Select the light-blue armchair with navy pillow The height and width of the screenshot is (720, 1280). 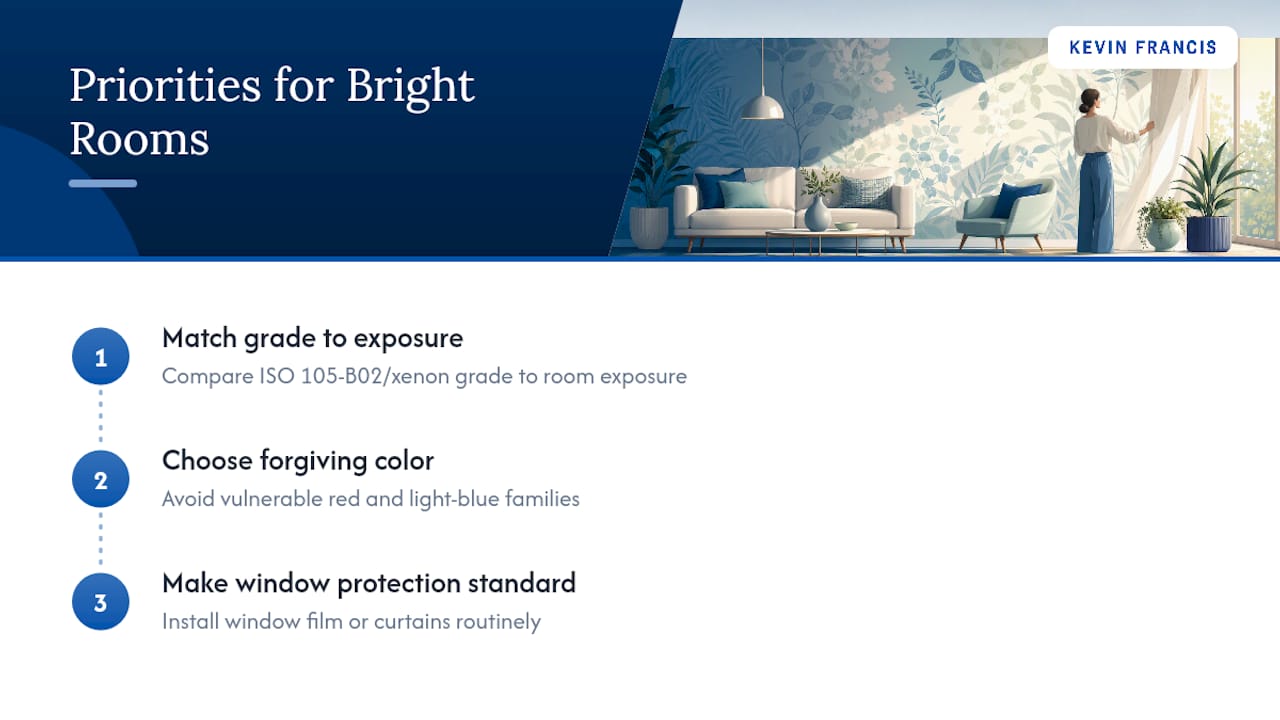click(x=1005, y=213)
